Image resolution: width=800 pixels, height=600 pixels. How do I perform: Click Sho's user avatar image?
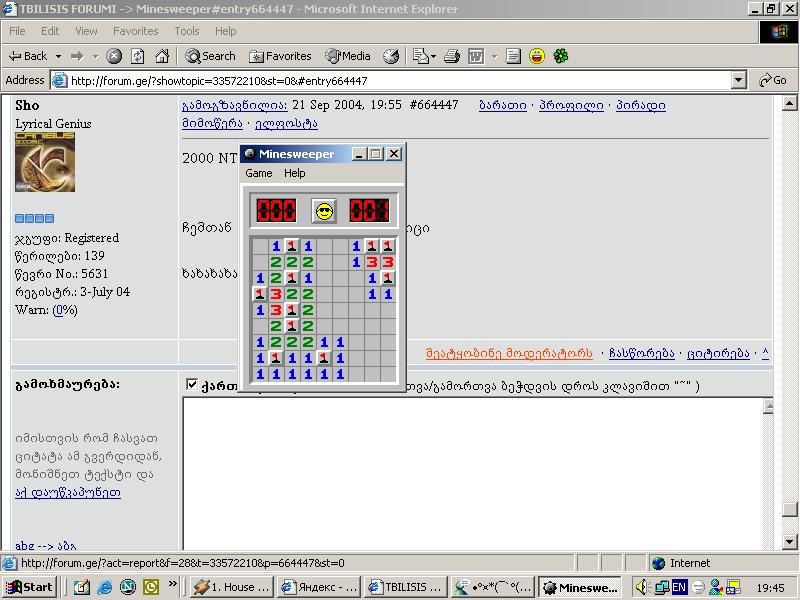point(45,162)
